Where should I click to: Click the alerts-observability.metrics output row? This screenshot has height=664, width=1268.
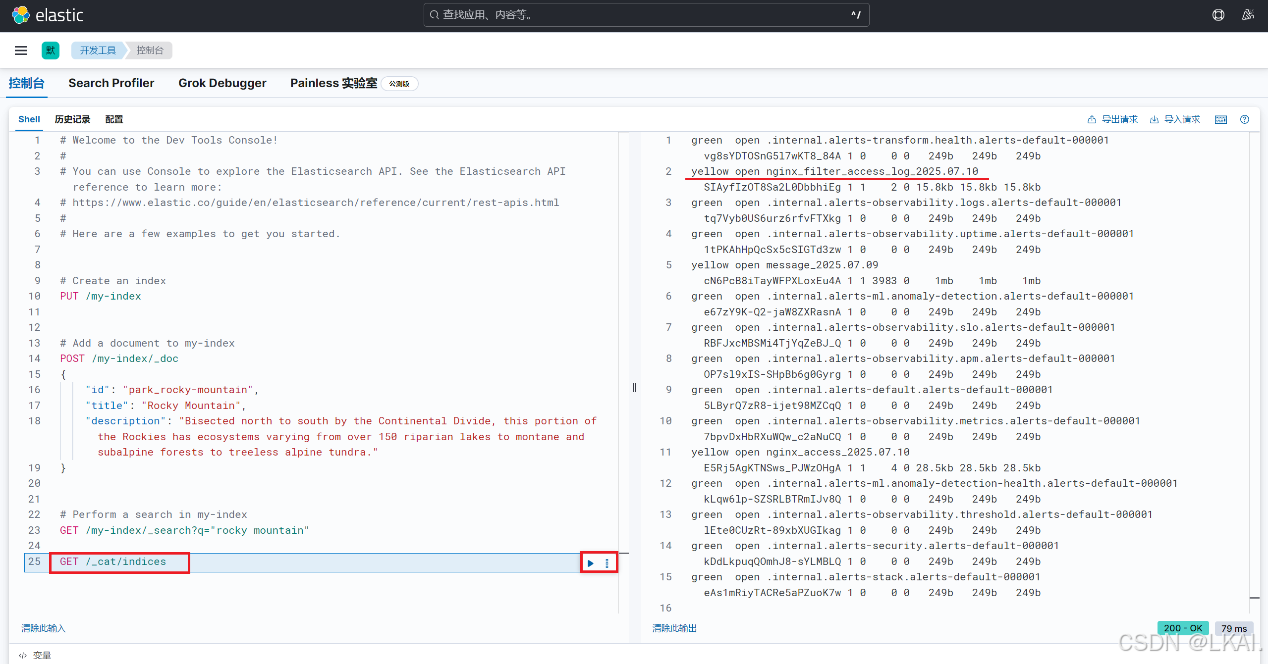[x=915, y=421]
